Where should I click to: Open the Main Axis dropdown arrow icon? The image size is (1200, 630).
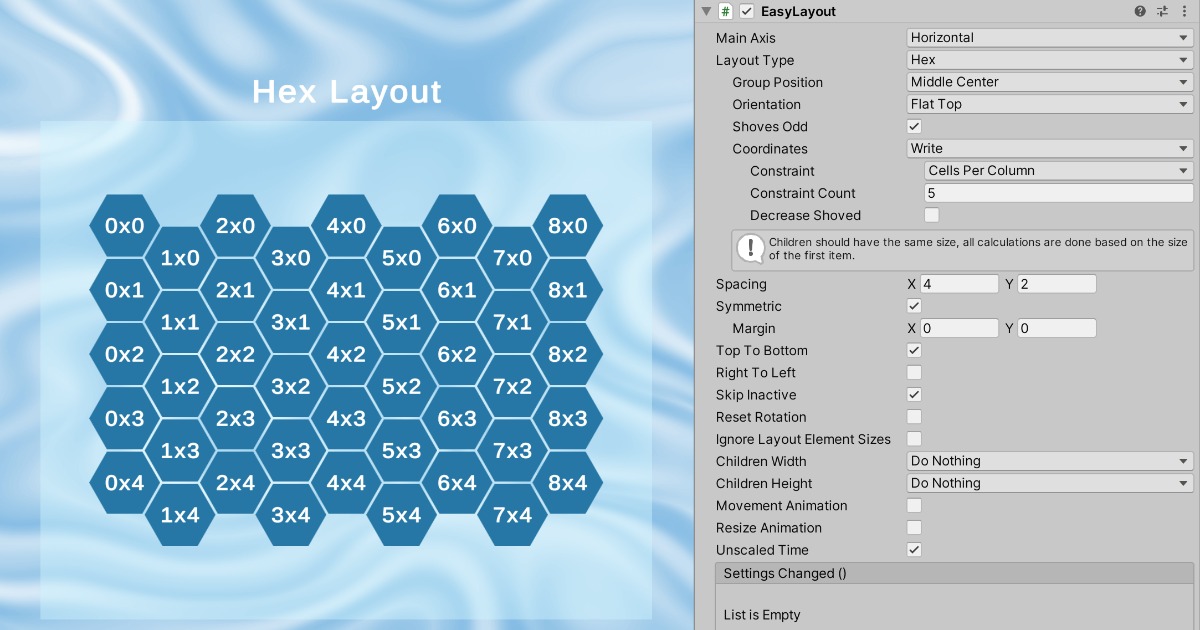[x=1184, y=37]
